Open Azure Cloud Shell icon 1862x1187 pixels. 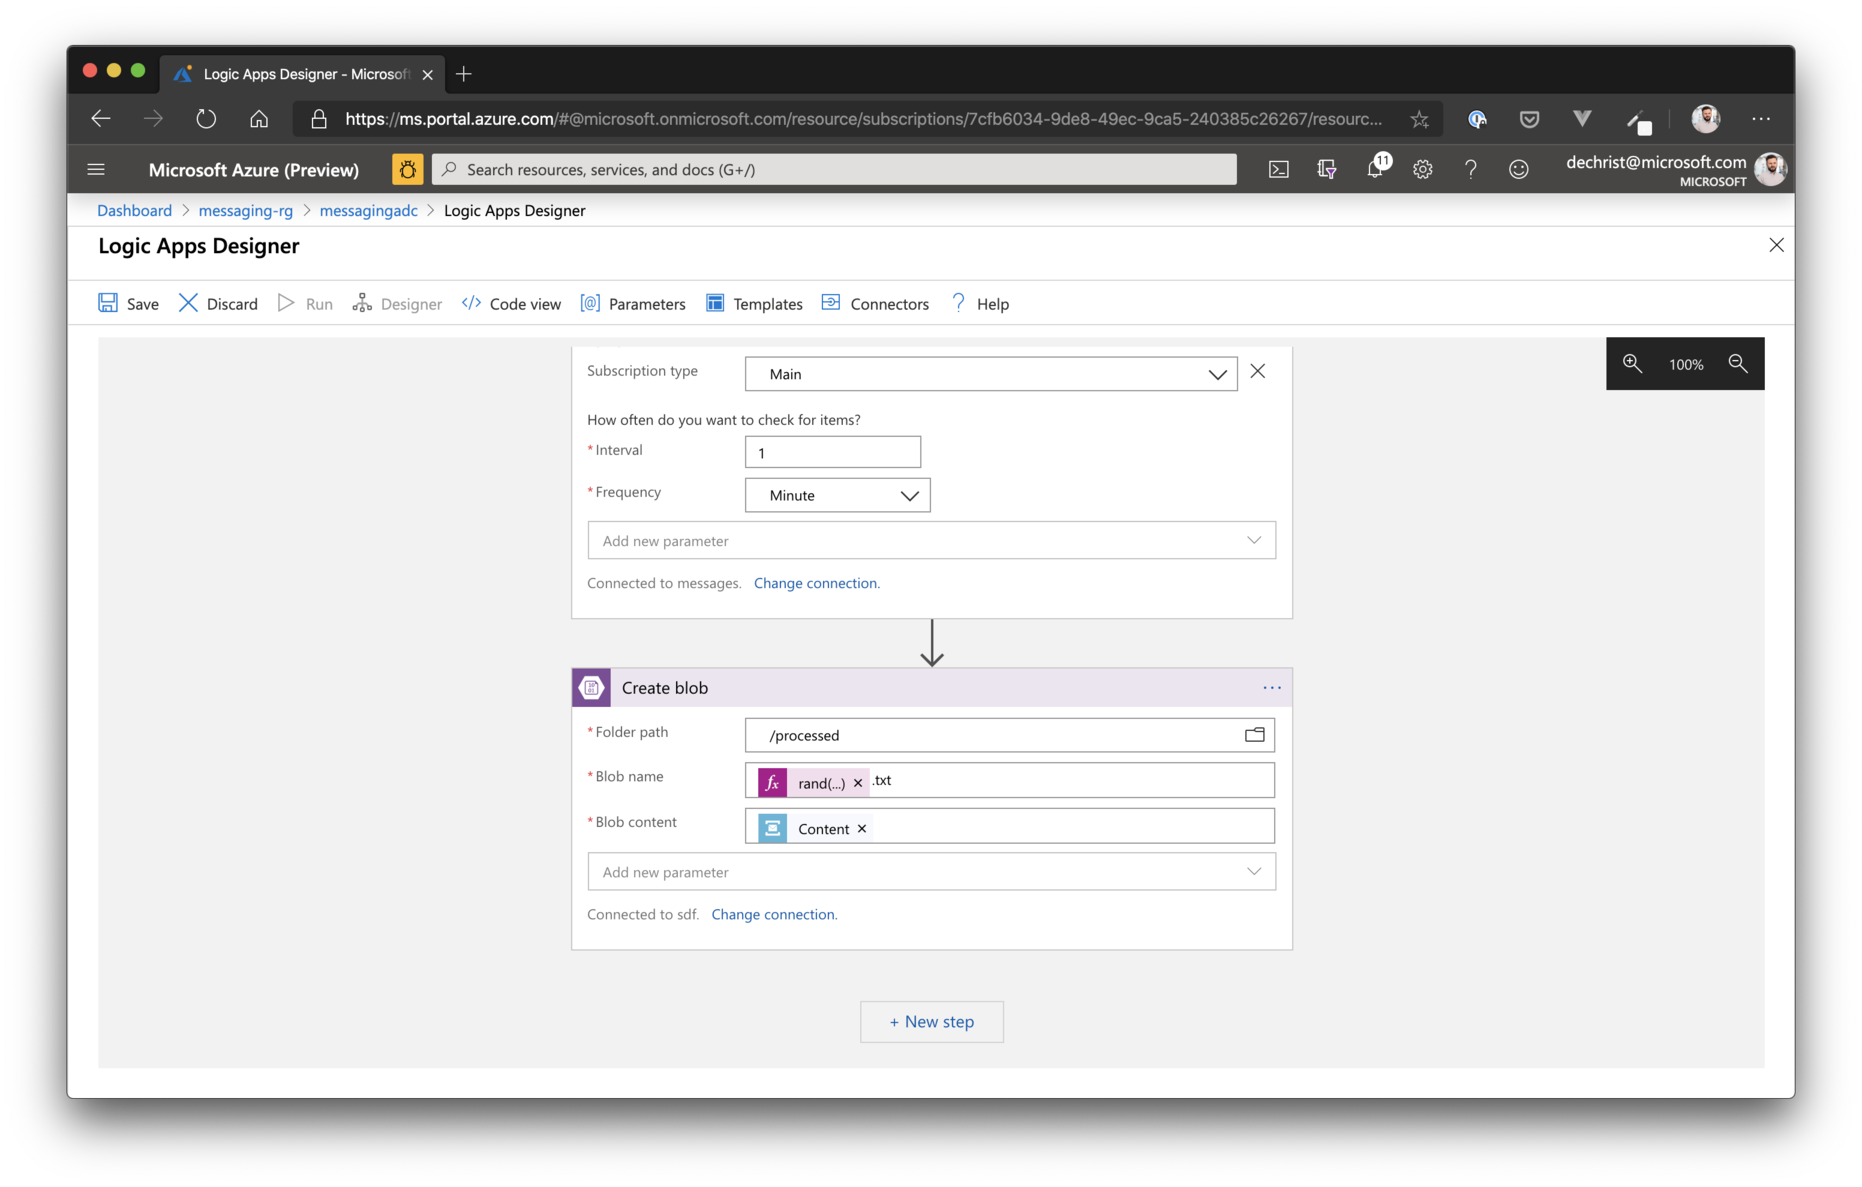[x=1278, y=169]
